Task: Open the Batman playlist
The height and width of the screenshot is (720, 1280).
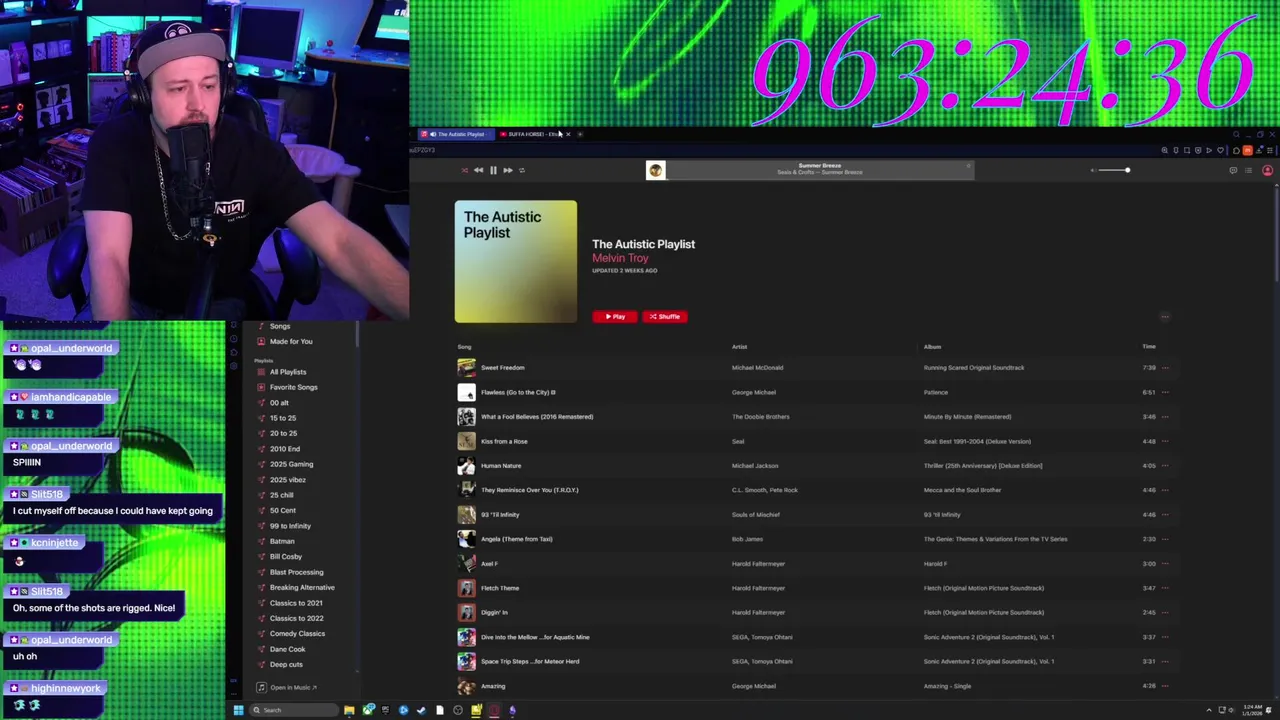Action: [x=282, y=541]
